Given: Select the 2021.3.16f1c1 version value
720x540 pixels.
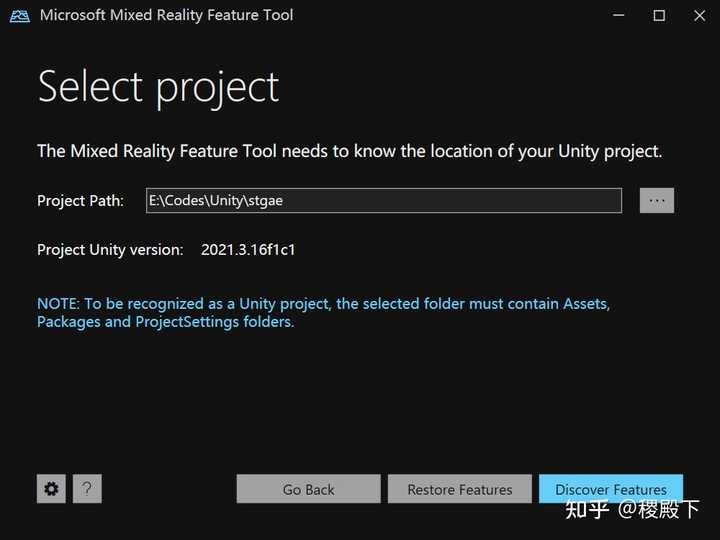Looking at the screenshot, I should pyautogui.click(x=248, y=250).
